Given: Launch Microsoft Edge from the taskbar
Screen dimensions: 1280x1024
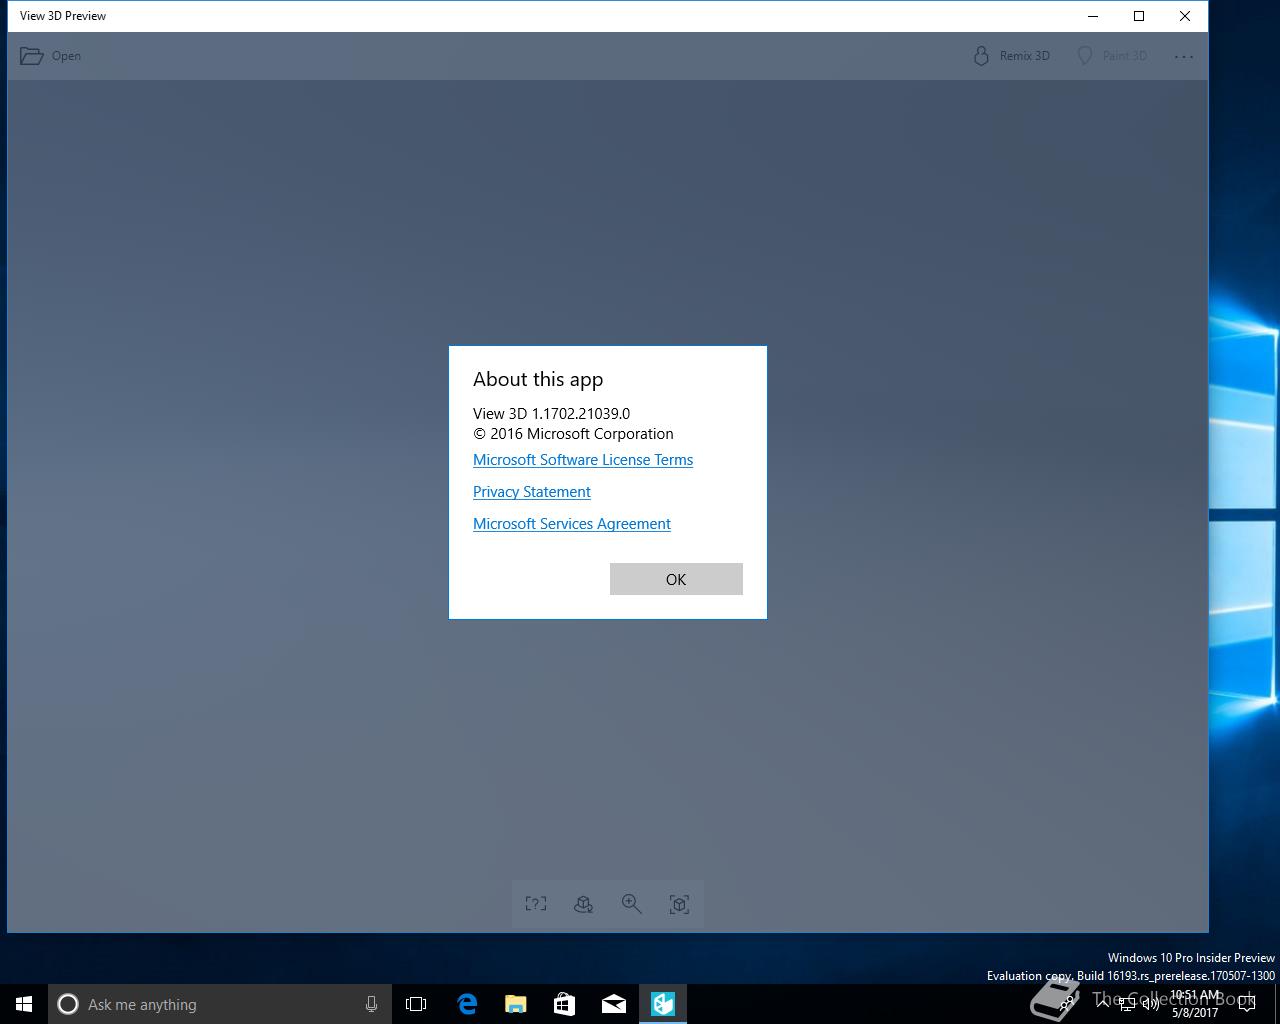Looking at the screenshot, I should point(467,1004).
